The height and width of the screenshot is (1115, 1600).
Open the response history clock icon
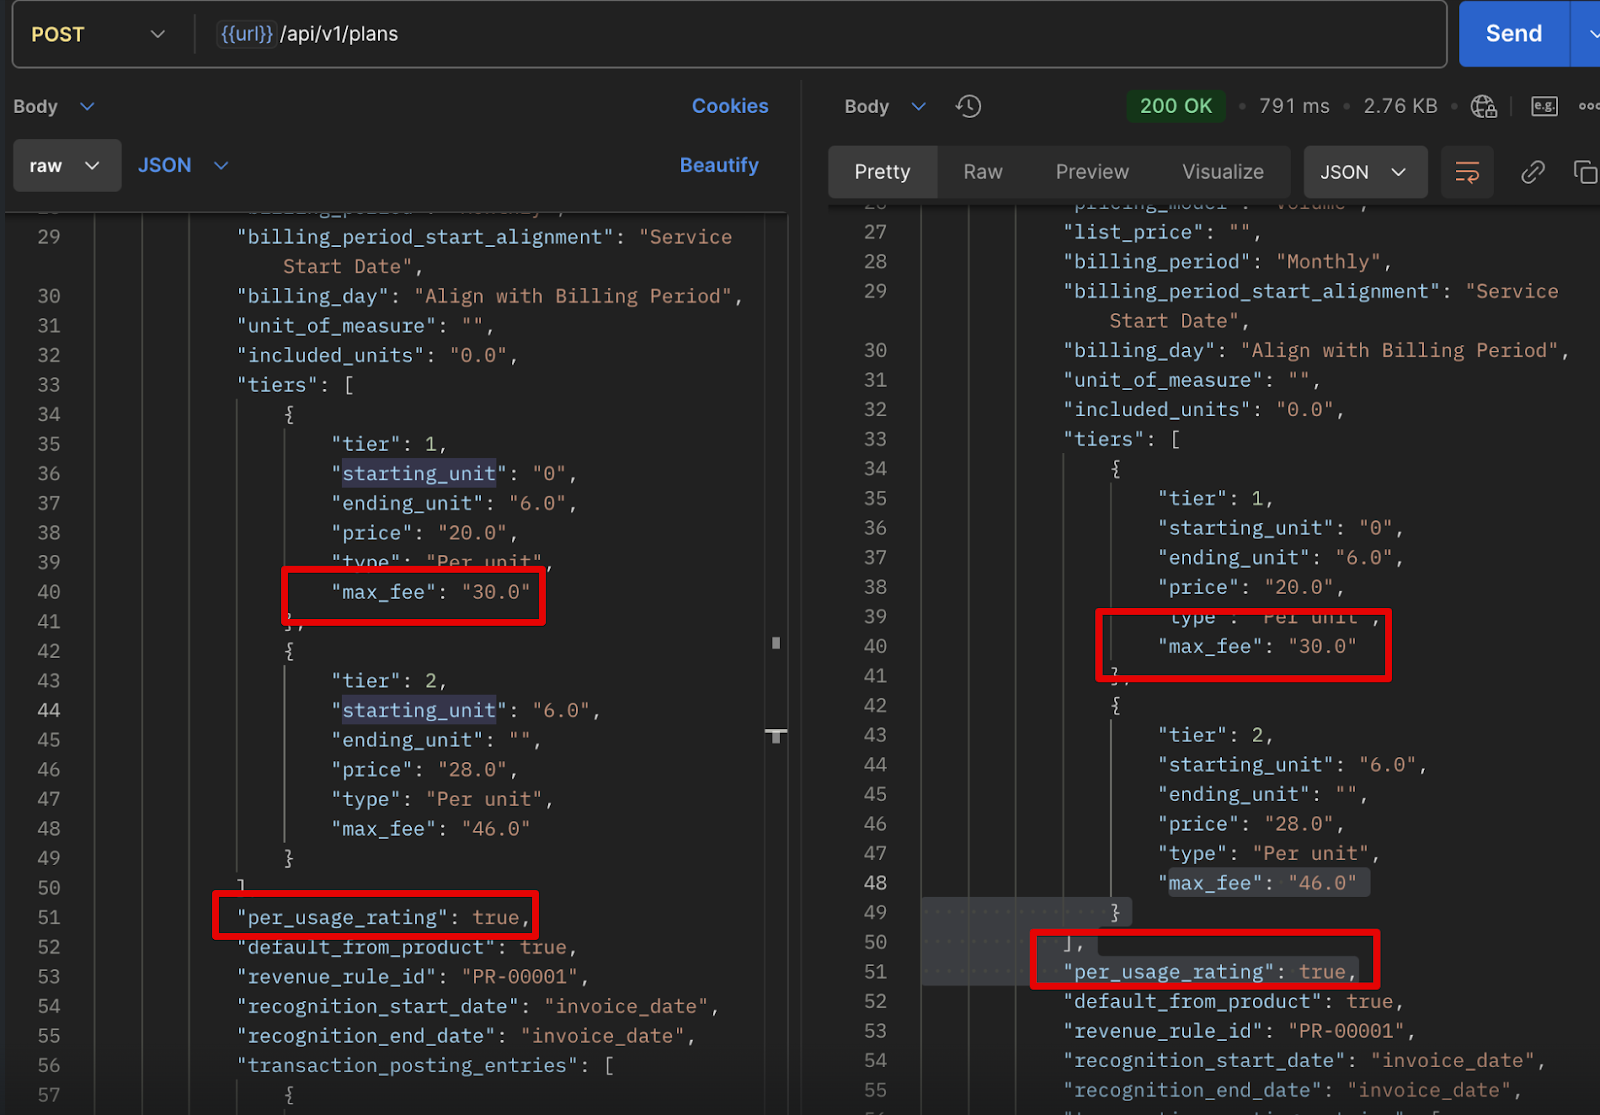(x=968, y=106)
